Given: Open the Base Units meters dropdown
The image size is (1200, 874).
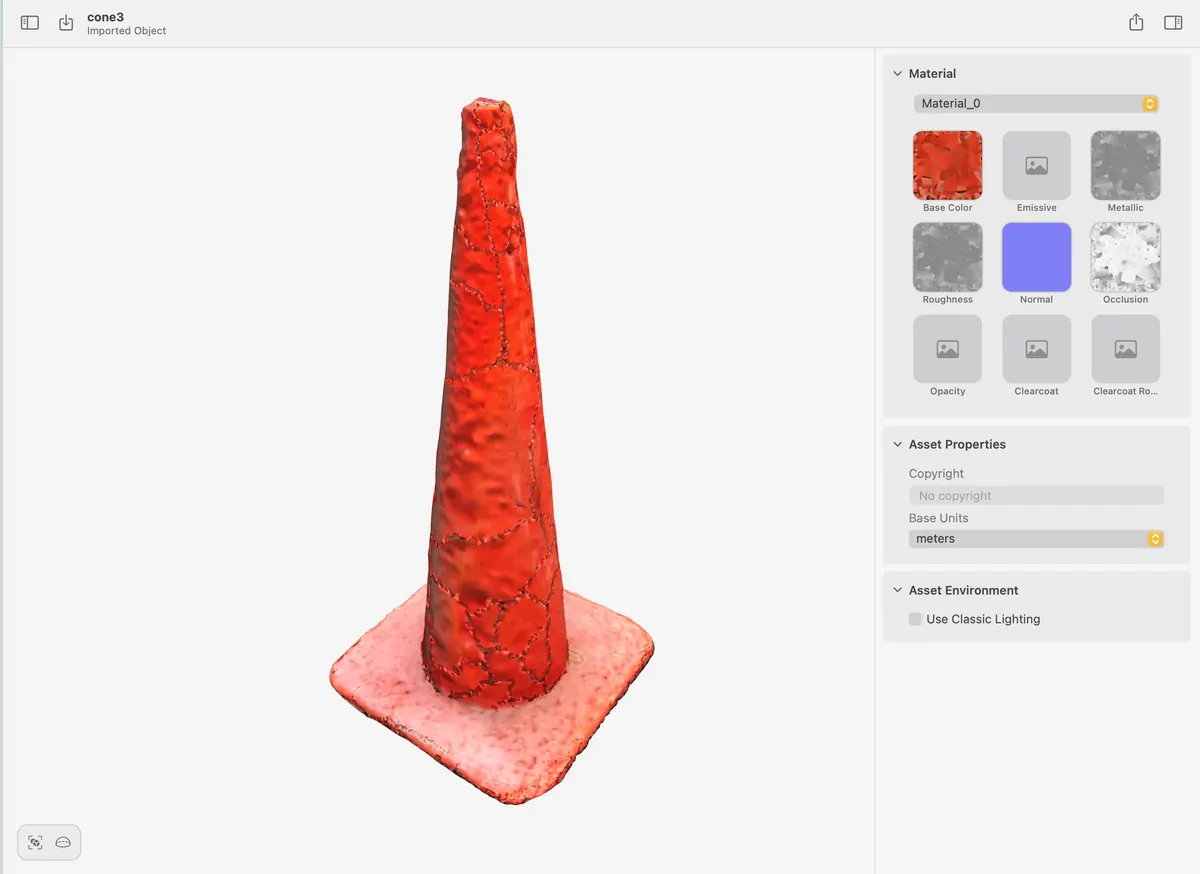Looking at the screenshot, I should (x=1036, y=539).
